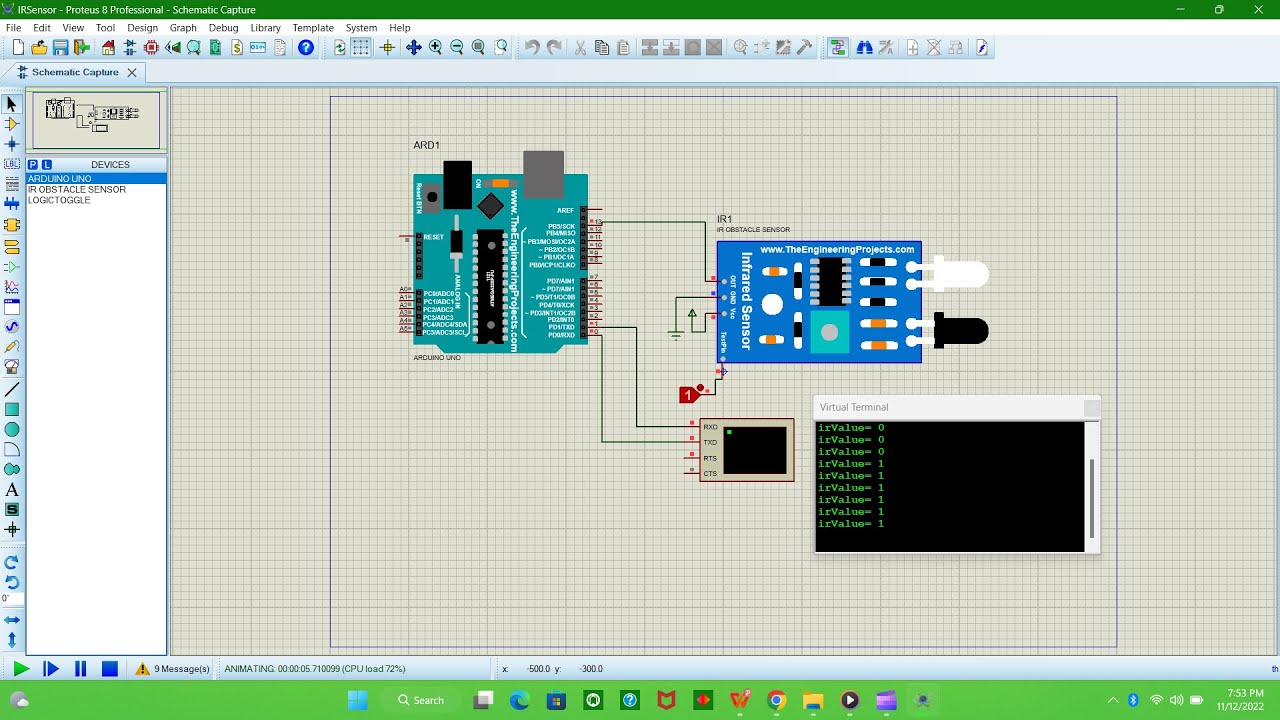1280x720 pixels.
Task: Open File Explorer from the taskbar
Action: click(x=812, y=700)
